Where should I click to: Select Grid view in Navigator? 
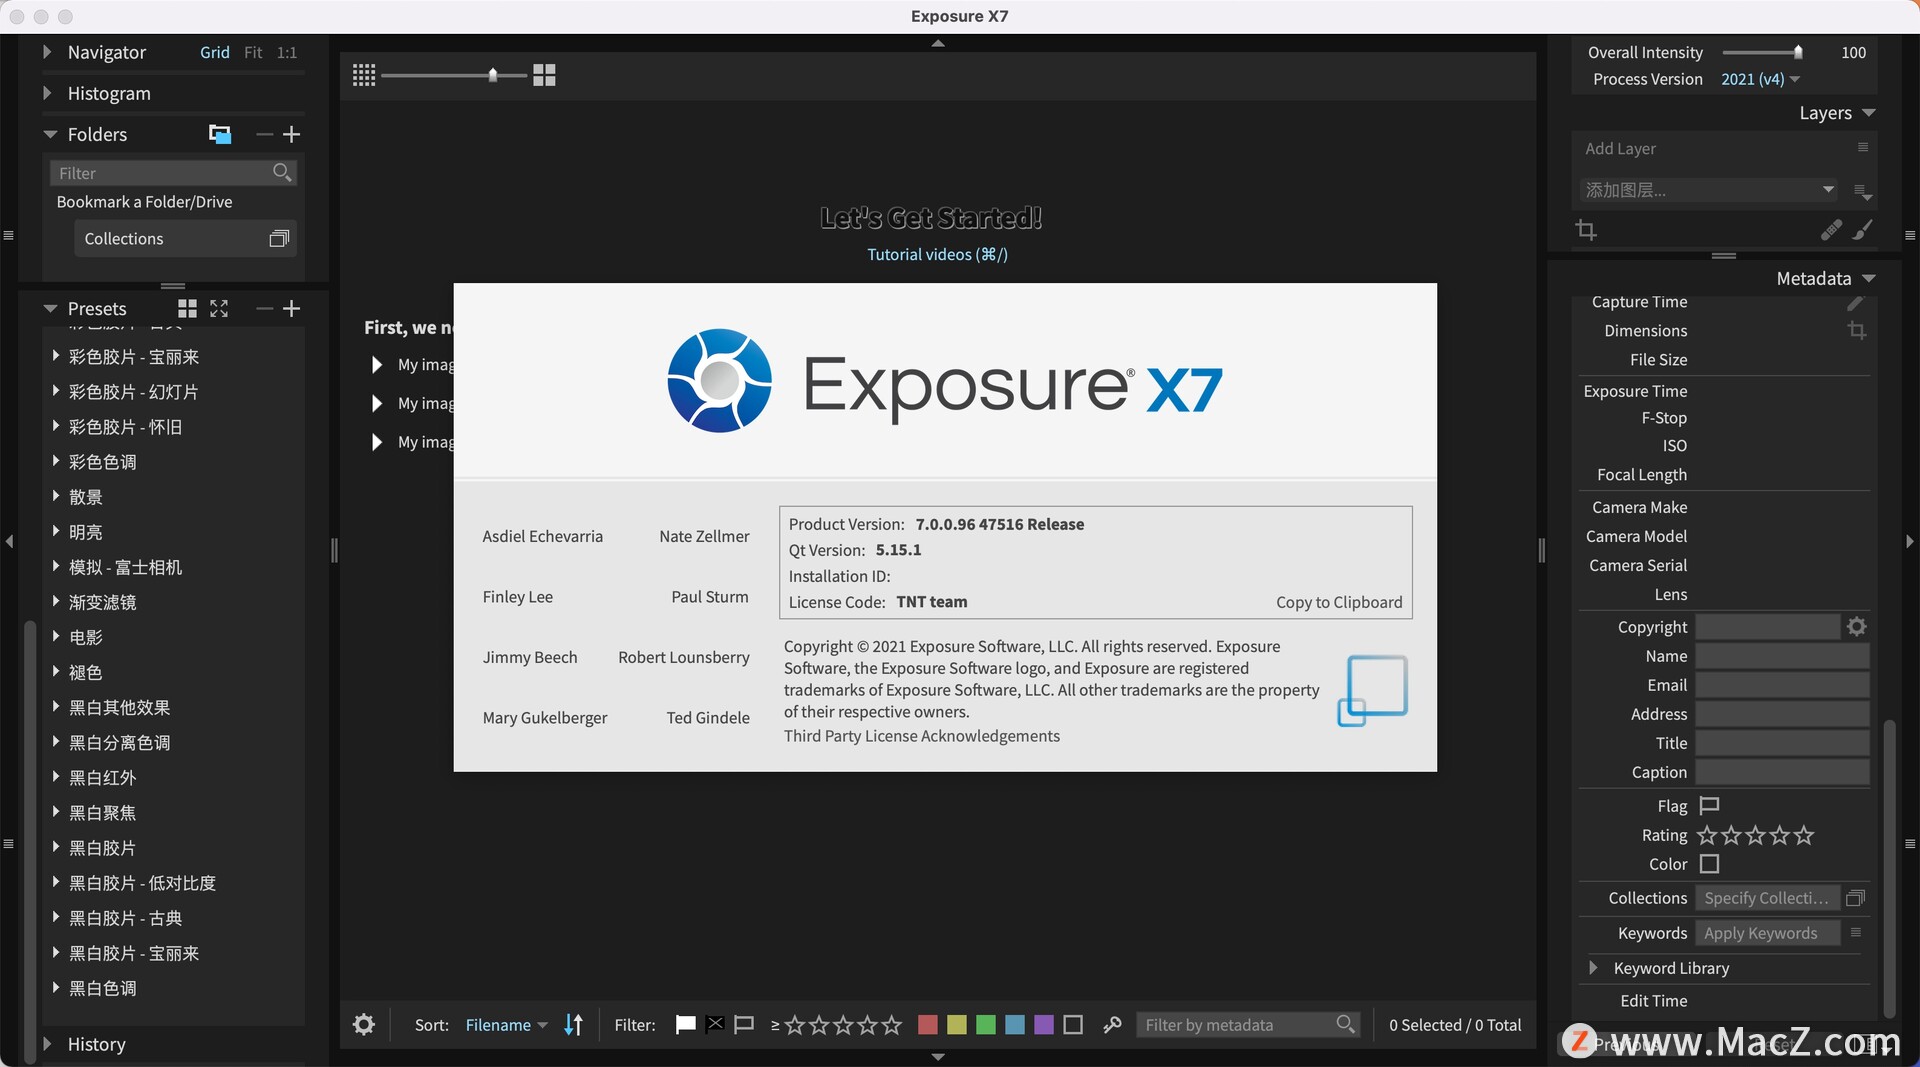coord(215,52)
